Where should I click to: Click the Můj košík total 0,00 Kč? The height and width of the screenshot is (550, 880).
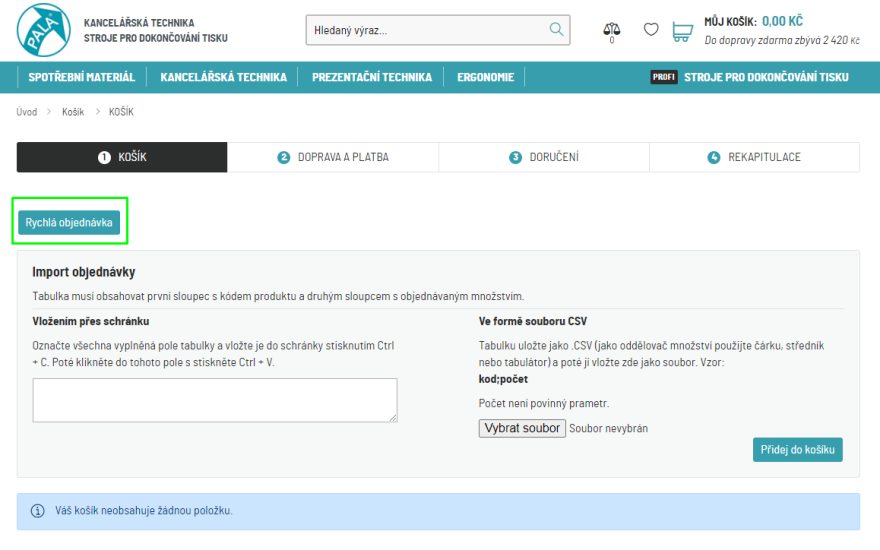782,21
